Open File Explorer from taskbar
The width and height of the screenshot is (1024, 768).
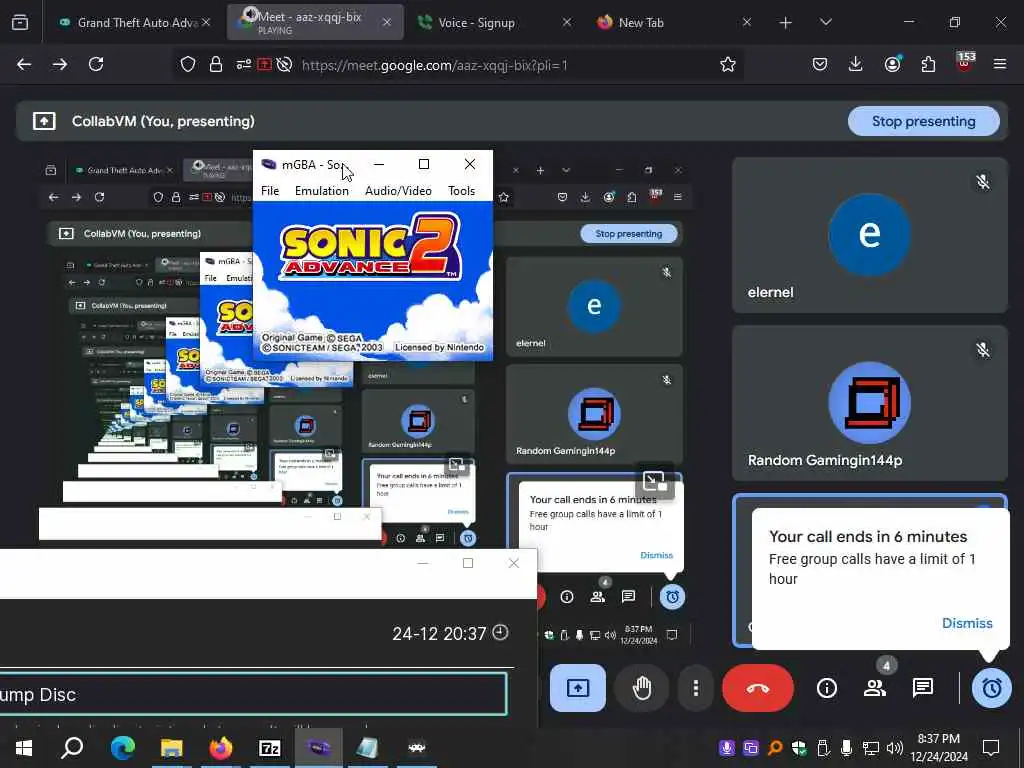[172, 747]
